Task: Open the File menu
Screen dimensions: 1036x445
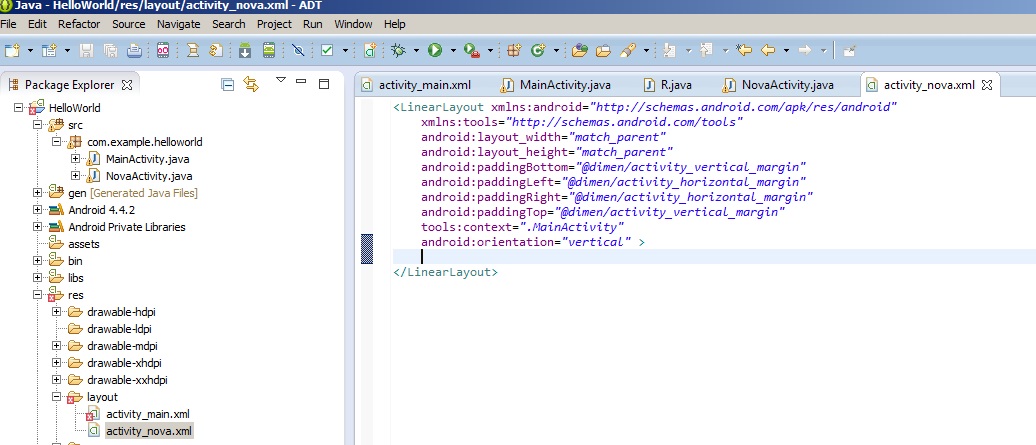Action: pos(8,24)
